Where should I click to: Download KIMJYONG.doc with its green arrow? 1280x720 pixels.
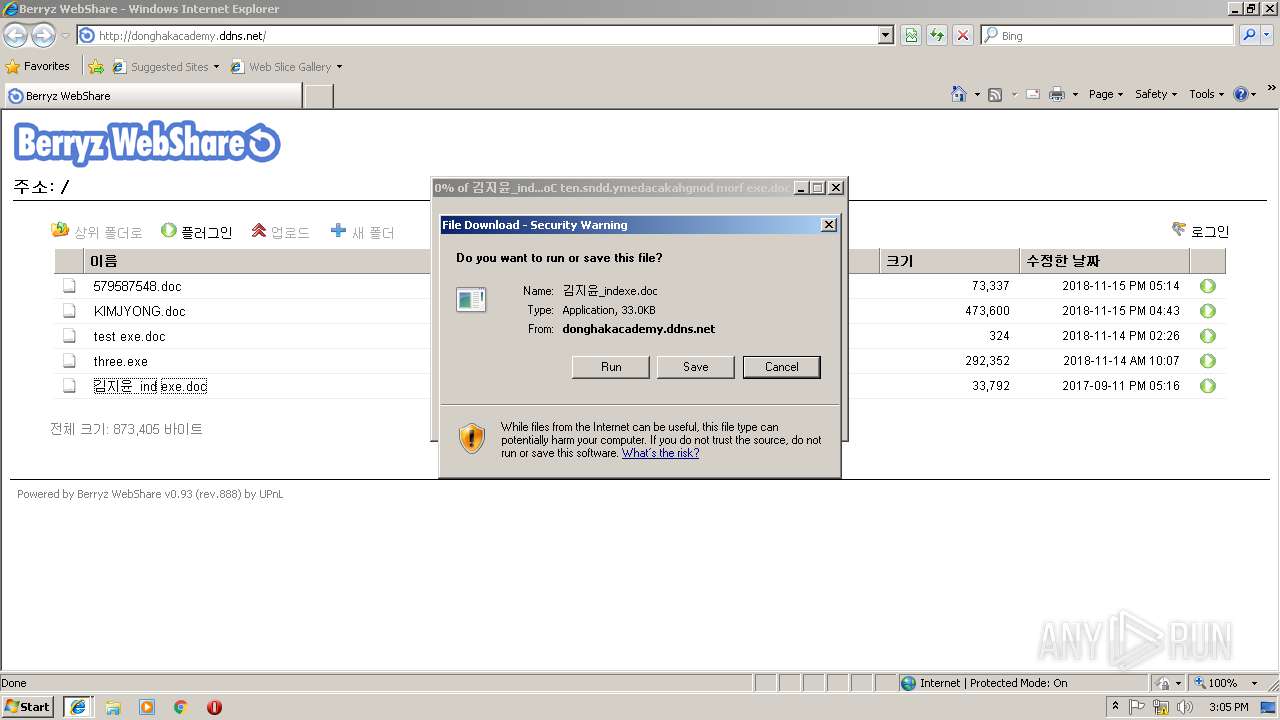click(x=1208, y=311)
